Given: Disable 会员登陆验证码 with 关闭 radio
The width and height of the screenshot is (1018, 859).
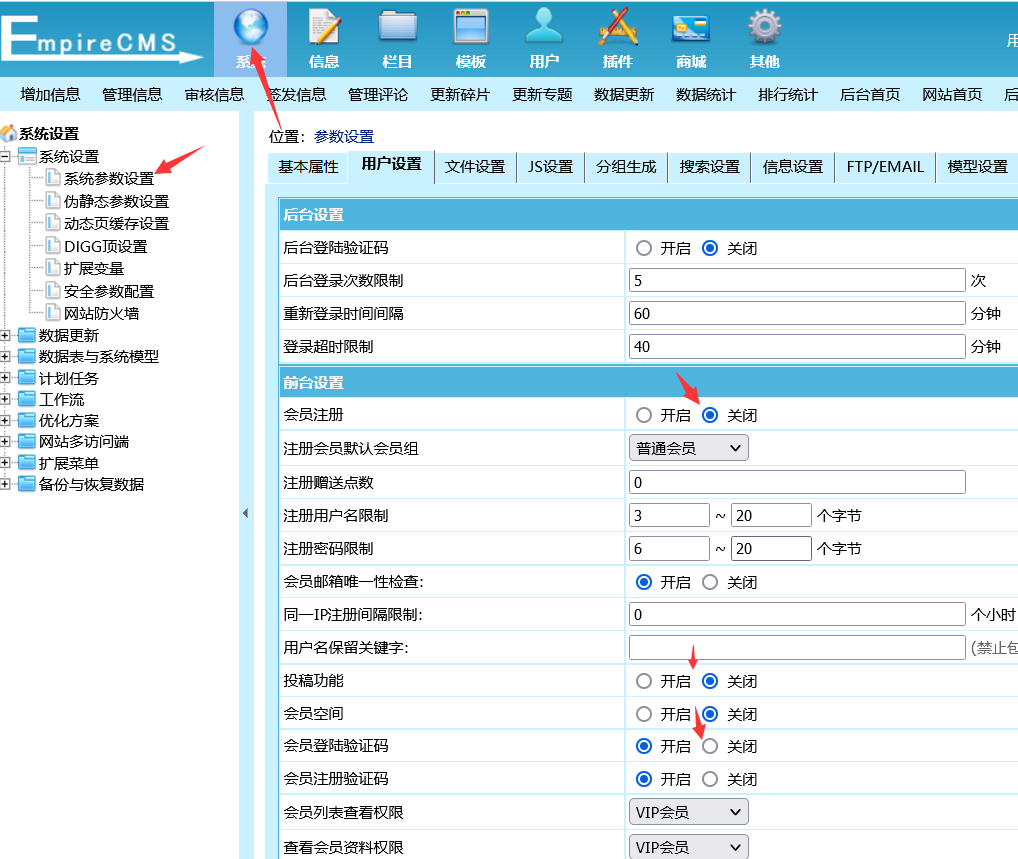Looking at the screenshot, I should pyautogui.click(x=710, y=746).
